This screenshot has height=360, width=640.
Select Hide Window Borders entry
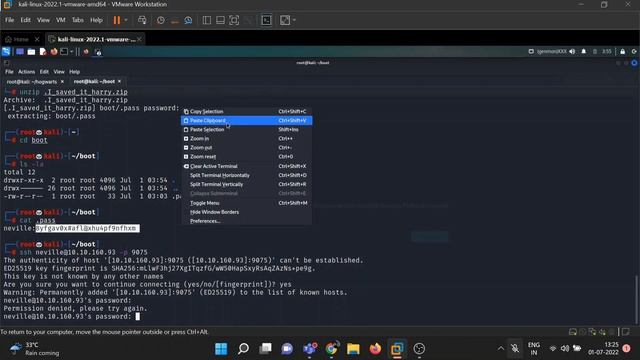(247, 212)
